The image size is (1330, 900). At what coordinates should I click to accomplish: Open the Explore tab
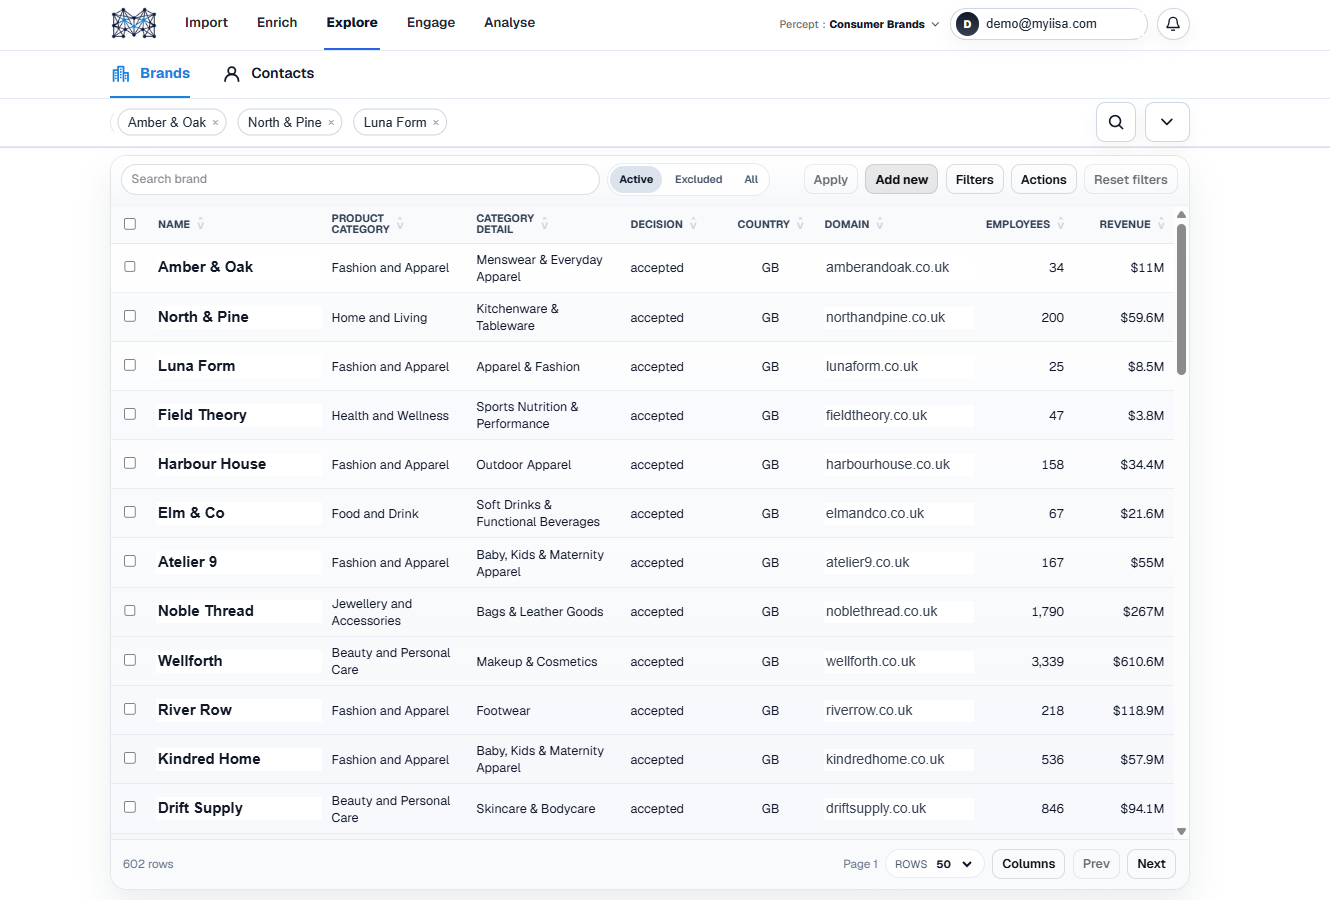tap(352, 23)
